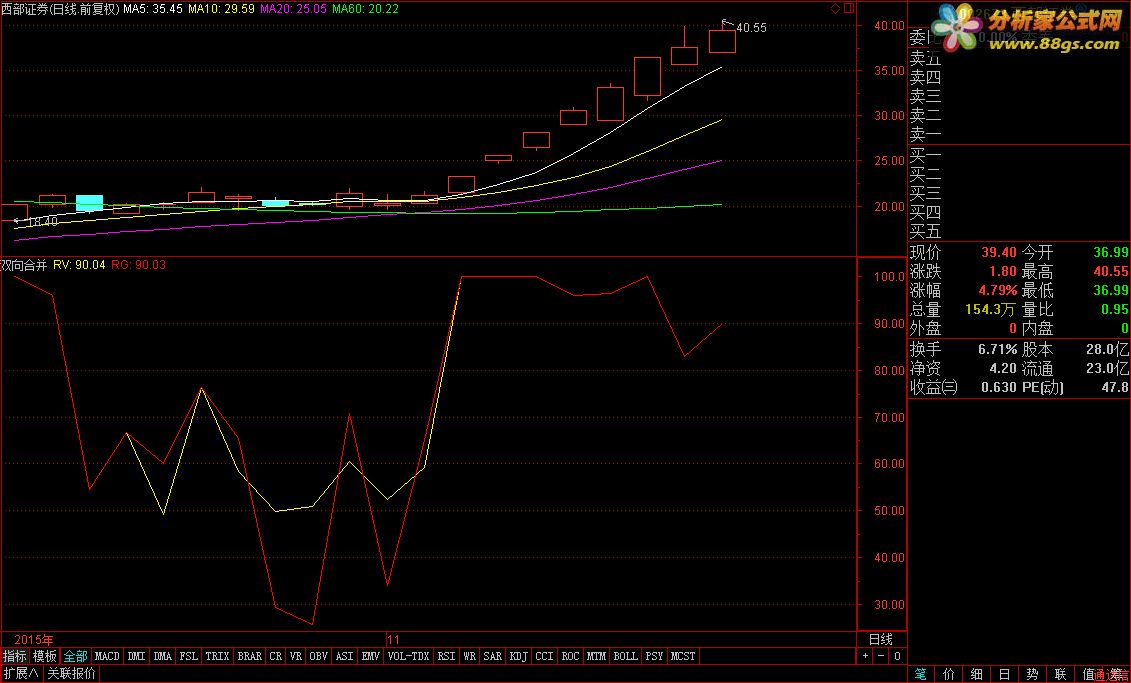Switch to the 细 tab

pos(977,674)
